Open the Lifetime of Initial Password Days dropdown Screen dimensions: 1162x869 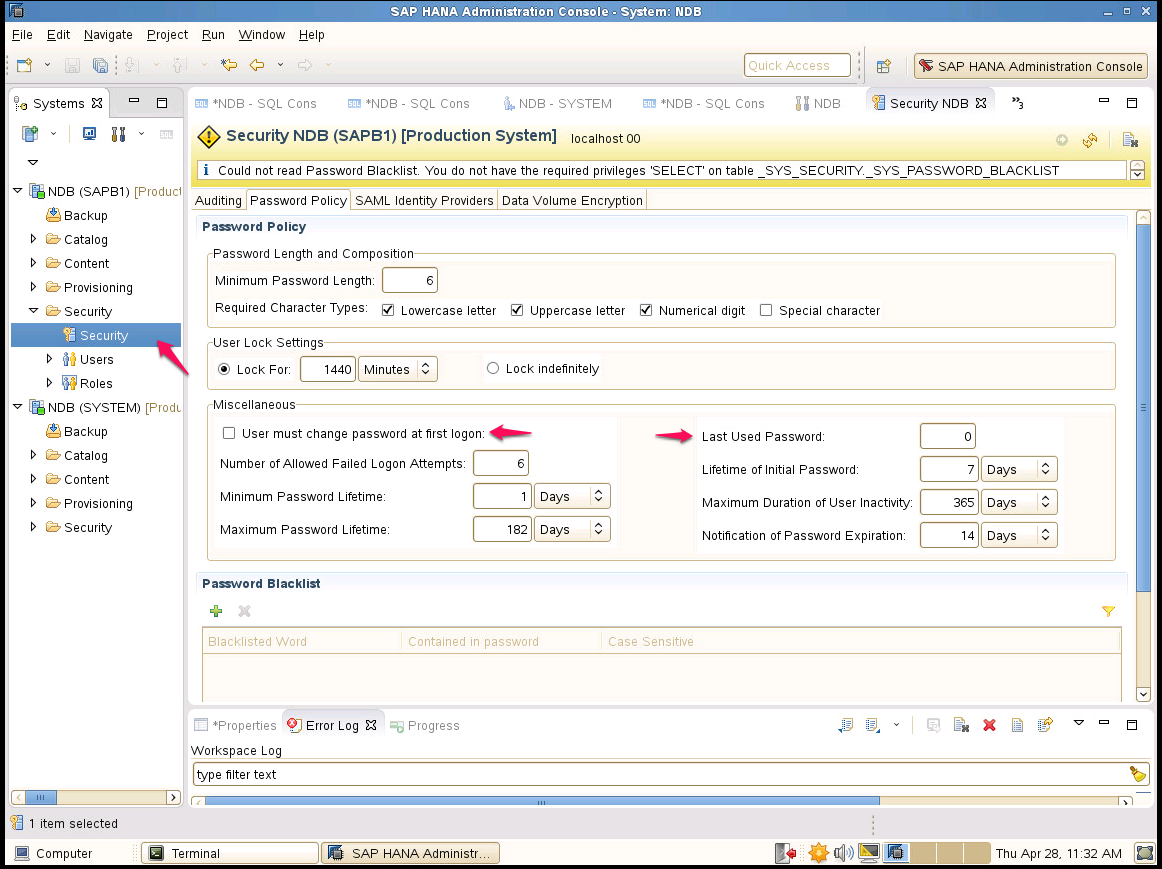(1018, 470)
